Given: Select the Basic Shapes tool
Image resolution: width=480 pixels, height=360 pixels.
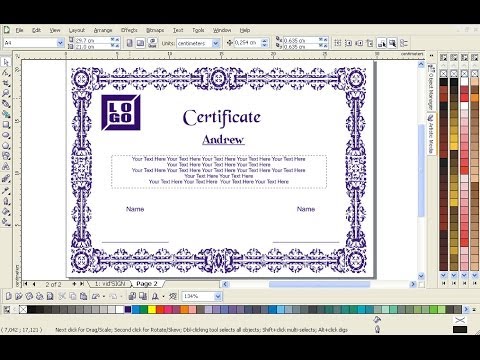Looking at the screenshot, I should pos(6,156).
